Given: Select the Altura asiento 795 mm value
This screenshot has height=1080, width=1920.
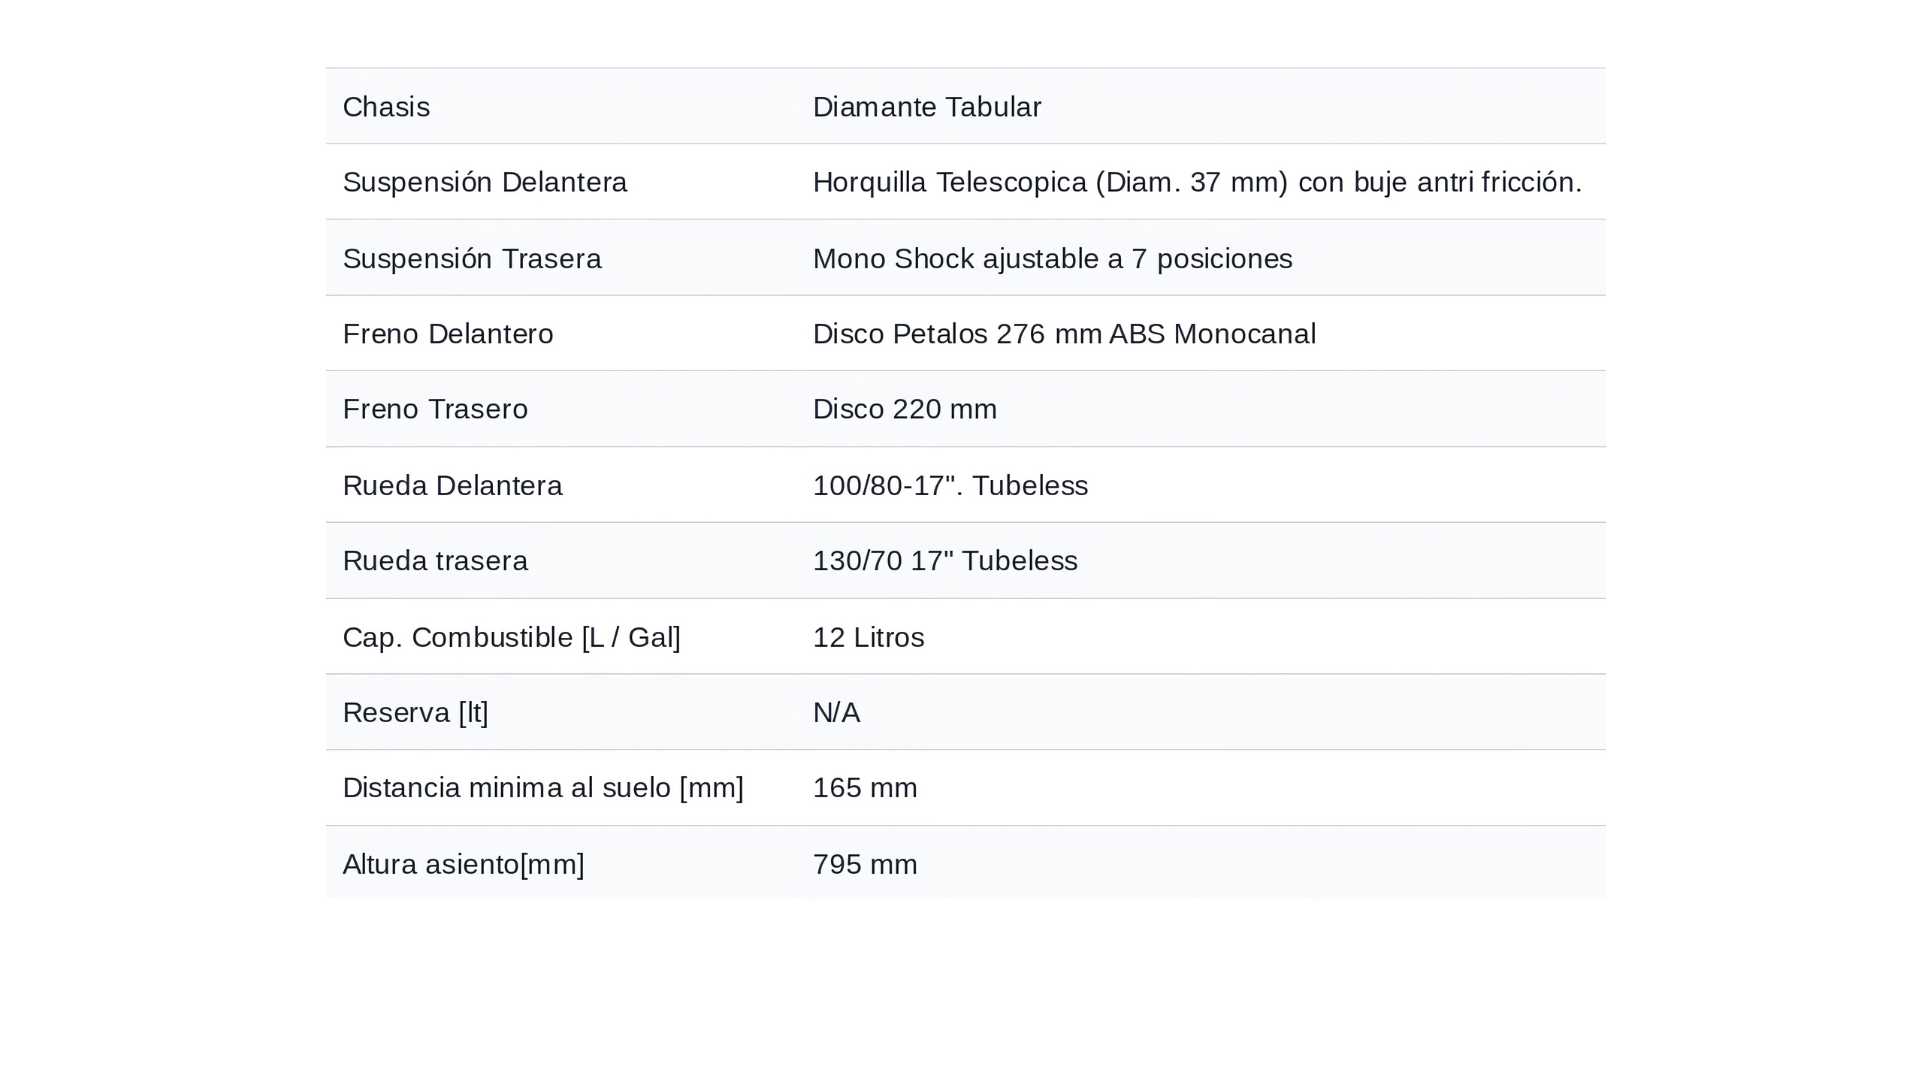Looking at the screenshot, I should pos(864,864).
